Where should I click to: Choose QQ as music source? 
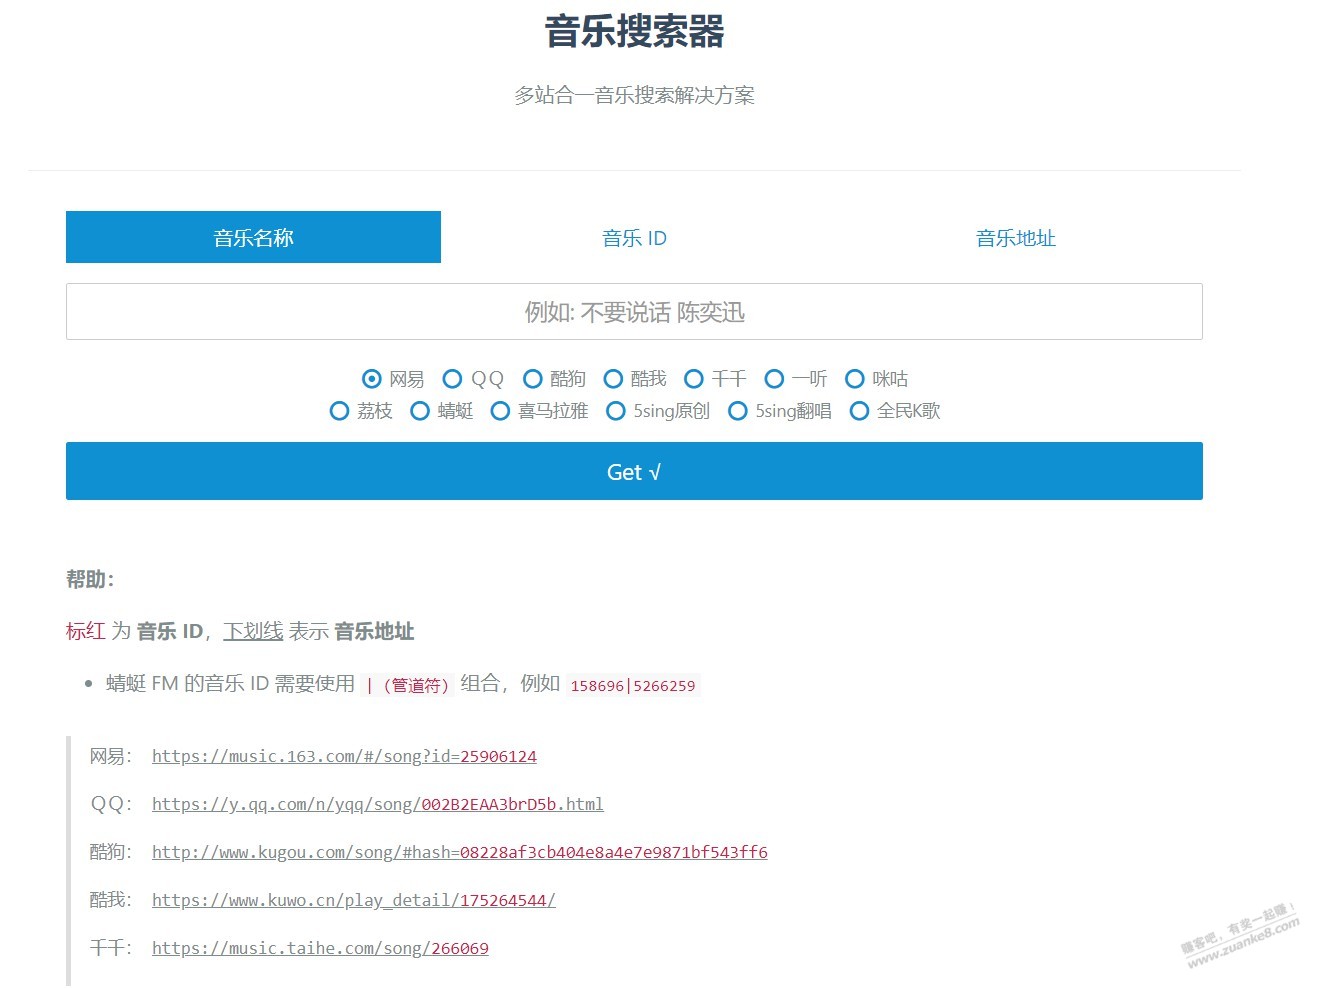(x=453, y=379)
